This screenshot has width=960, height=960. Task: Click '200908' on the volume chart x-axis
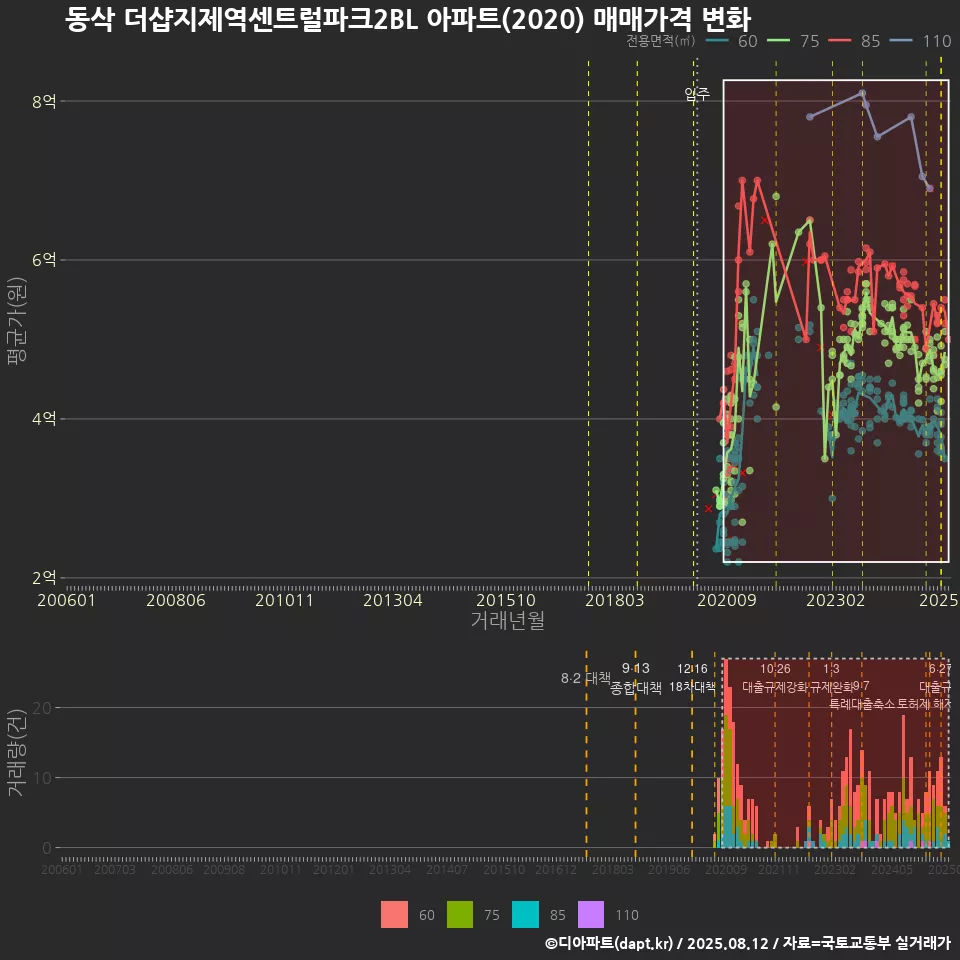point(224,869)
